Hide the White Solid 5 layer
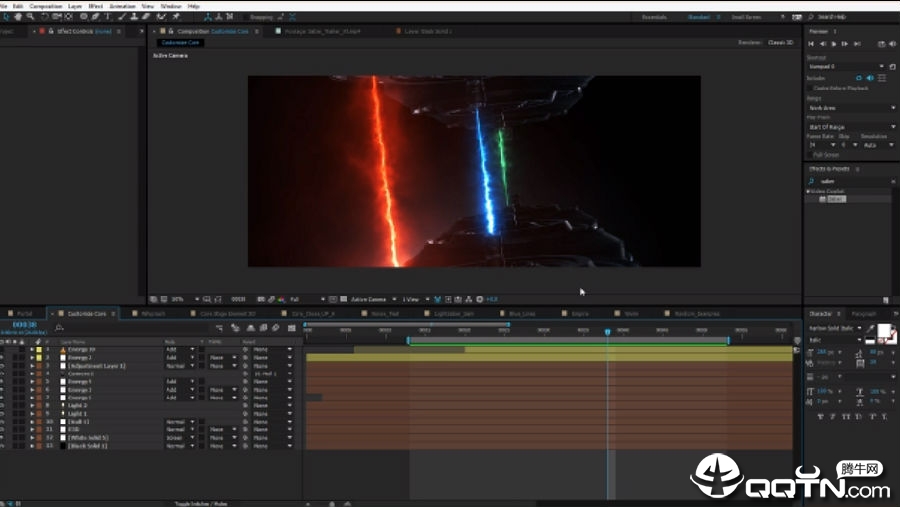This screenshot has width=900, height=507. click(3, 438)
